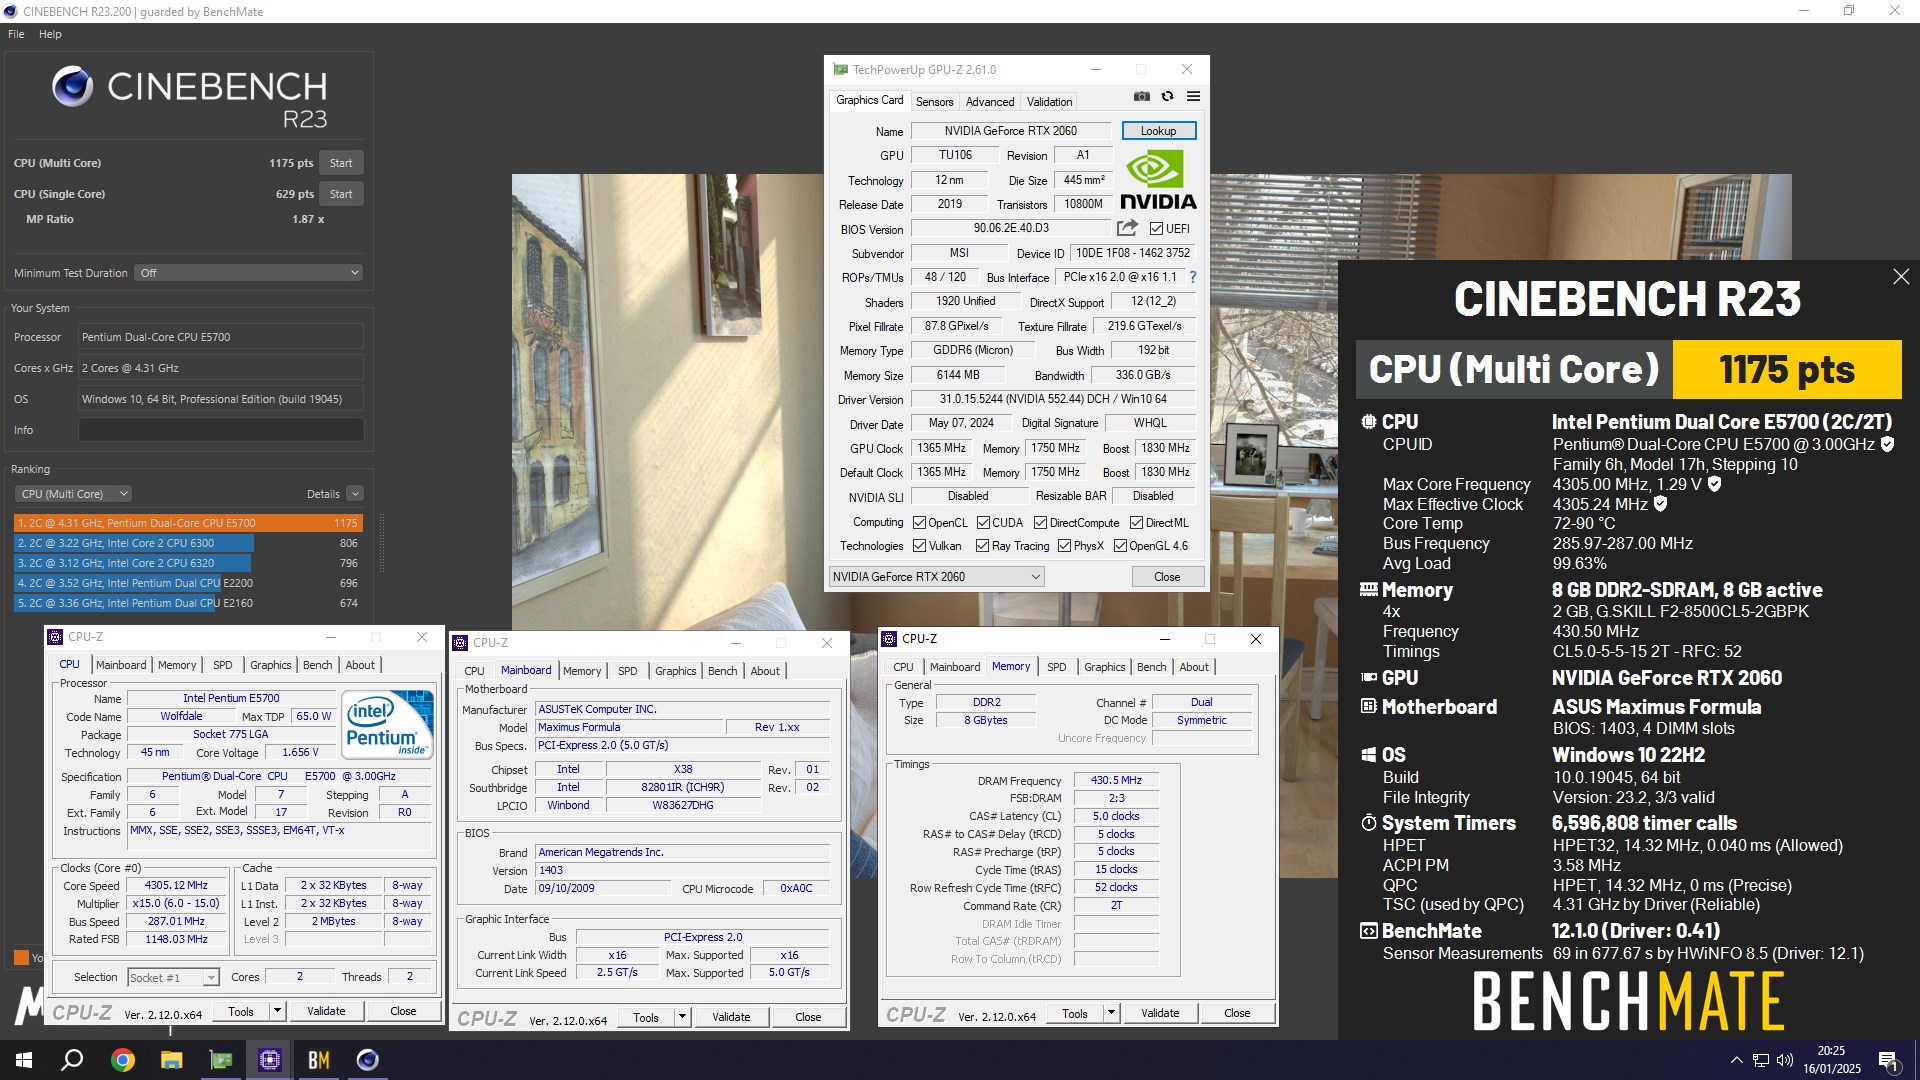Toggle Ray Tracing checkbox
Screen dimensions: 1920x1080
coord(982,546)
